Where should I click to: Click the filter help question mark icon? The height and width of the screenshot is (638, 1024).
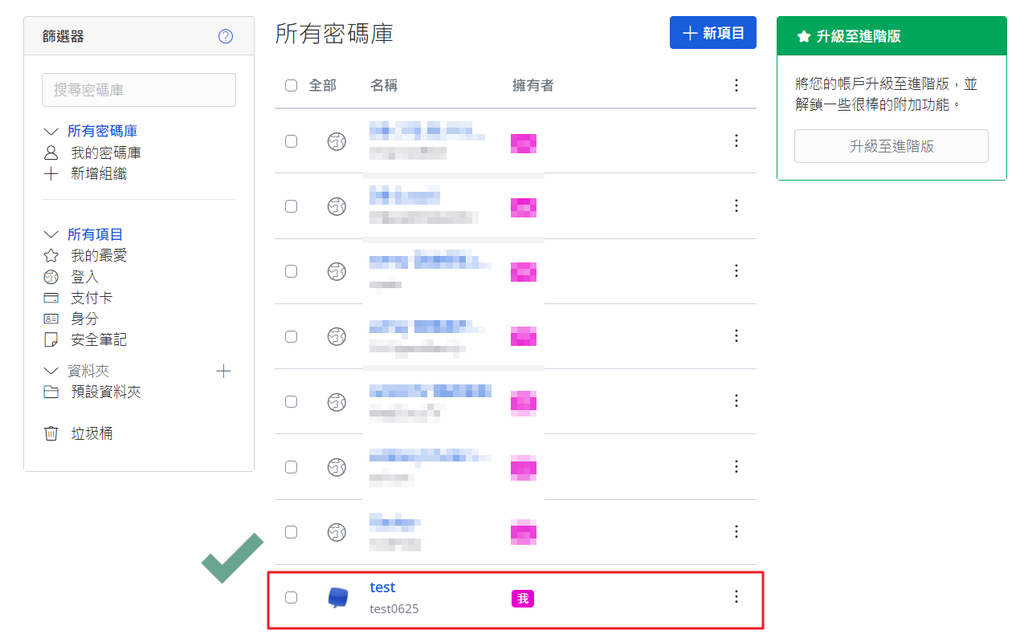(x=225, y=37)
